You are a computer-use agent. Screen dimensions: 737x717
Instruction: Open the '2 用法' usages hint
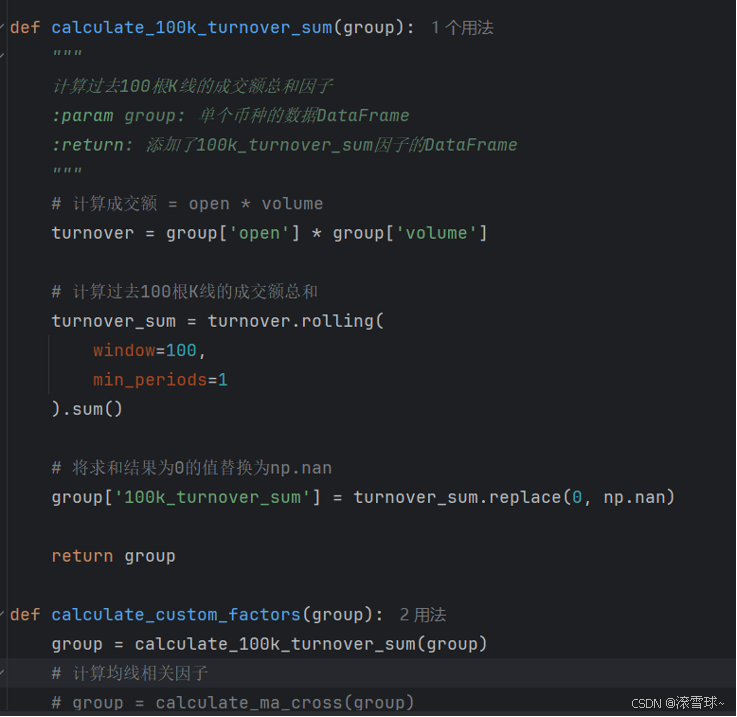pyautogui.click(x=423, y=615)
